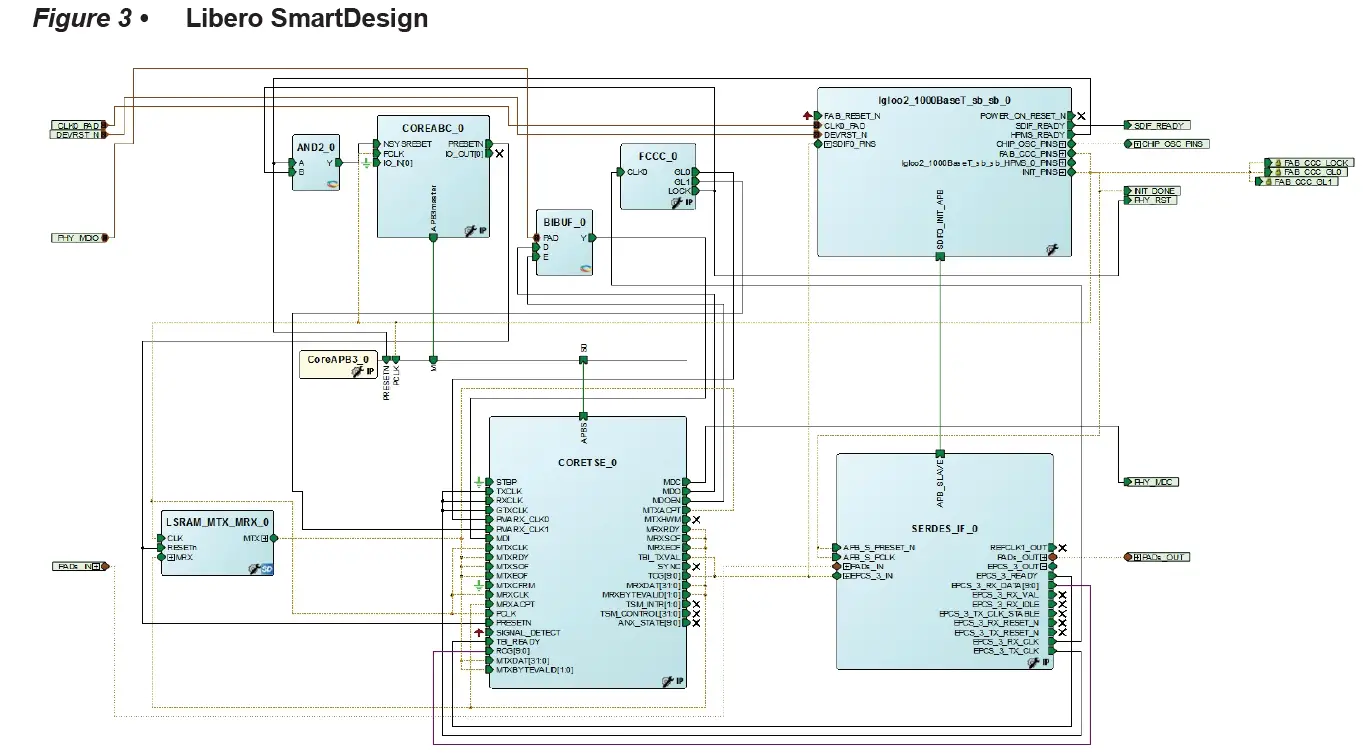Click the colored swirl symbol on AND2_0

coord(333,184)
